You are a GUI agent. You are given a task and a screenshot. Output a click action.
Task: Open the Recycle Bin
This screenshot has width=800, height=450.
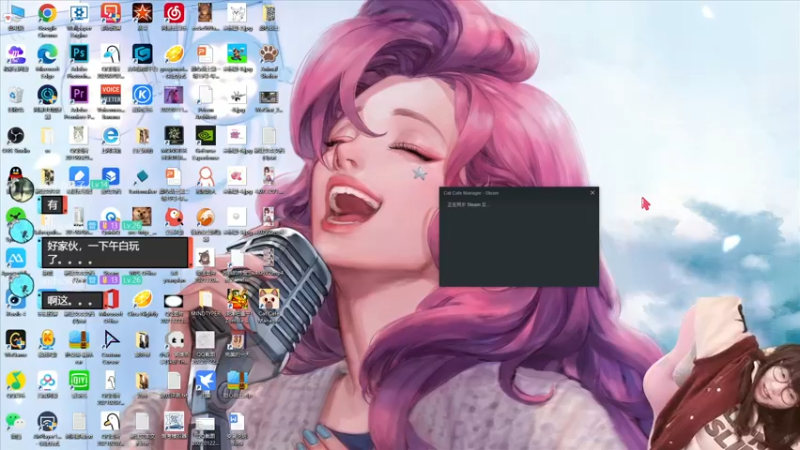15,95
